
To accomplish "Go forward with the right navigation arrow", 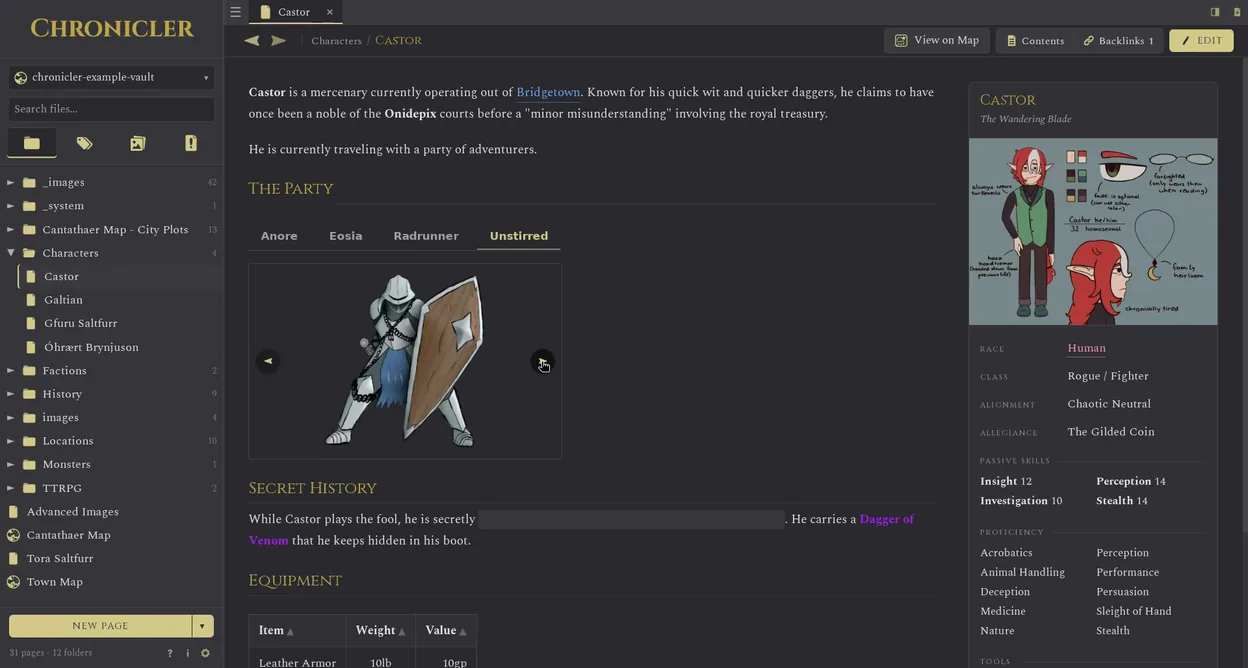I will [278, 40].
